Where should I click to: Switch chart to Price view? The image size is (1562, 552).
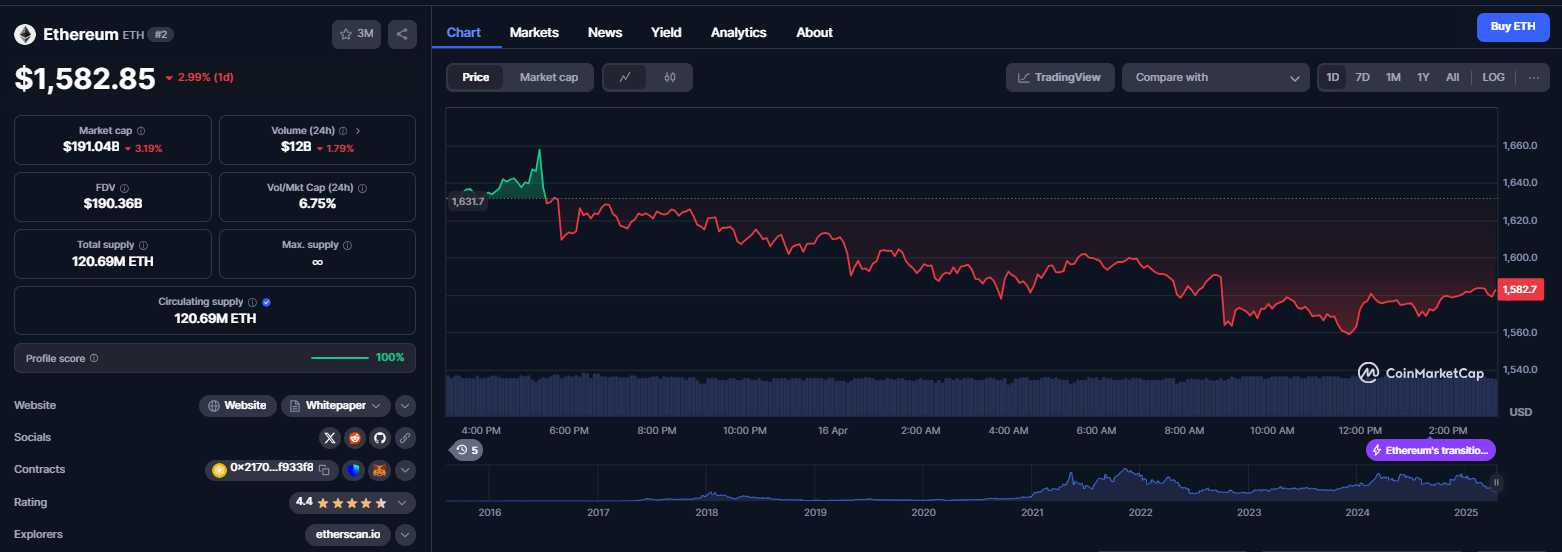[476, 77]
